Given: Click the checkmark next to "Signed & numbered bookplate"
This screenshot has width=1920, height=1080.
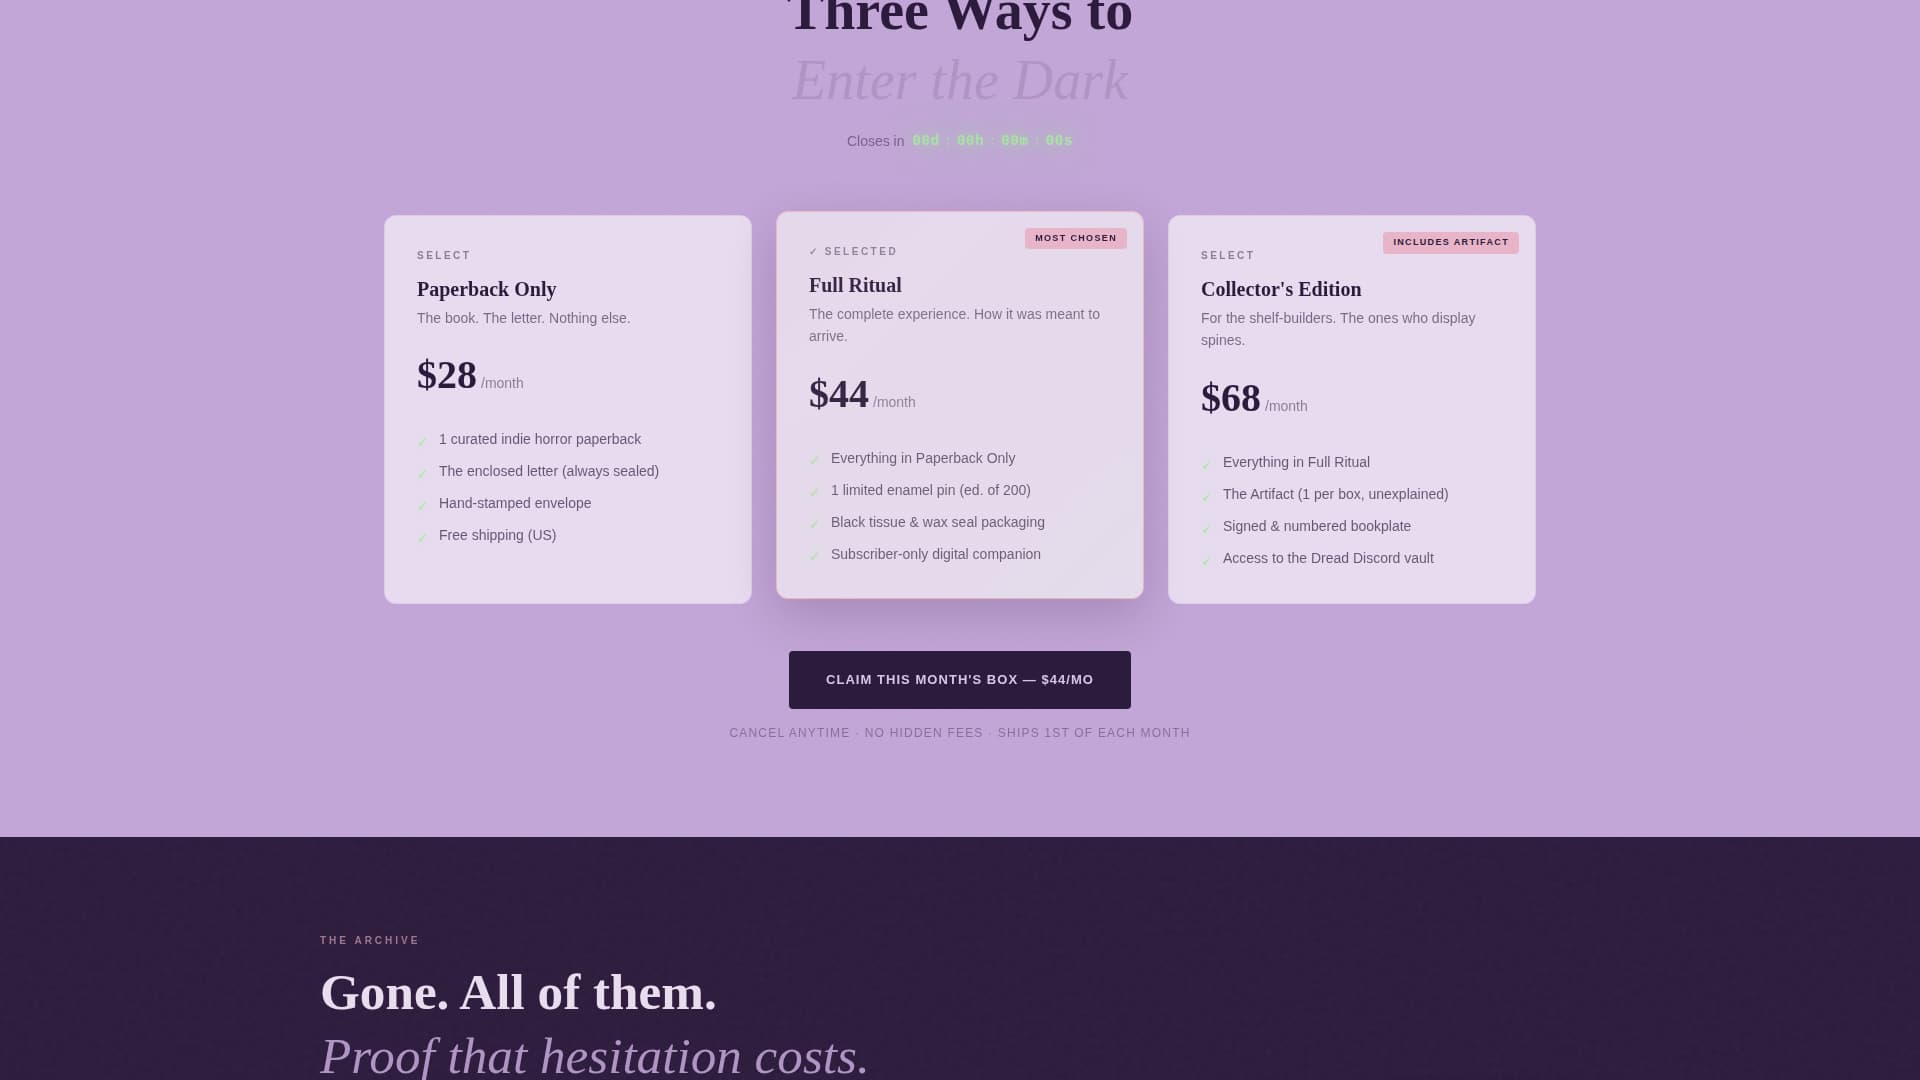Looking at the screenshot, I should click(1206, 526).
